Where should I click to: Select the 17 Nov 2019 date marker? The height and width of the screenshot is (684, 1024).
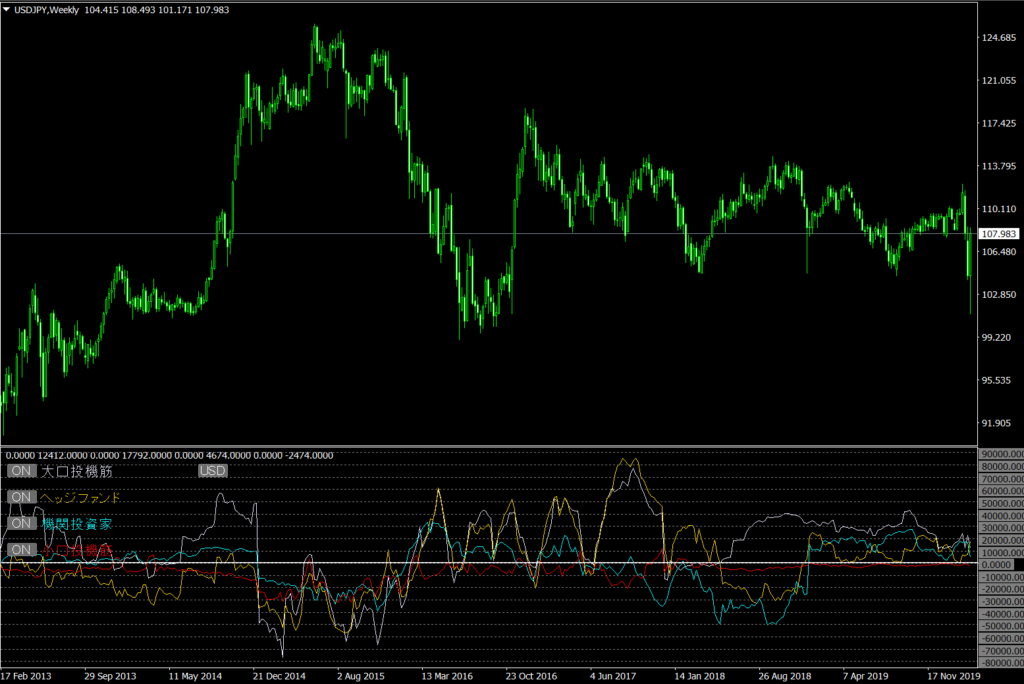coord(953,675)
